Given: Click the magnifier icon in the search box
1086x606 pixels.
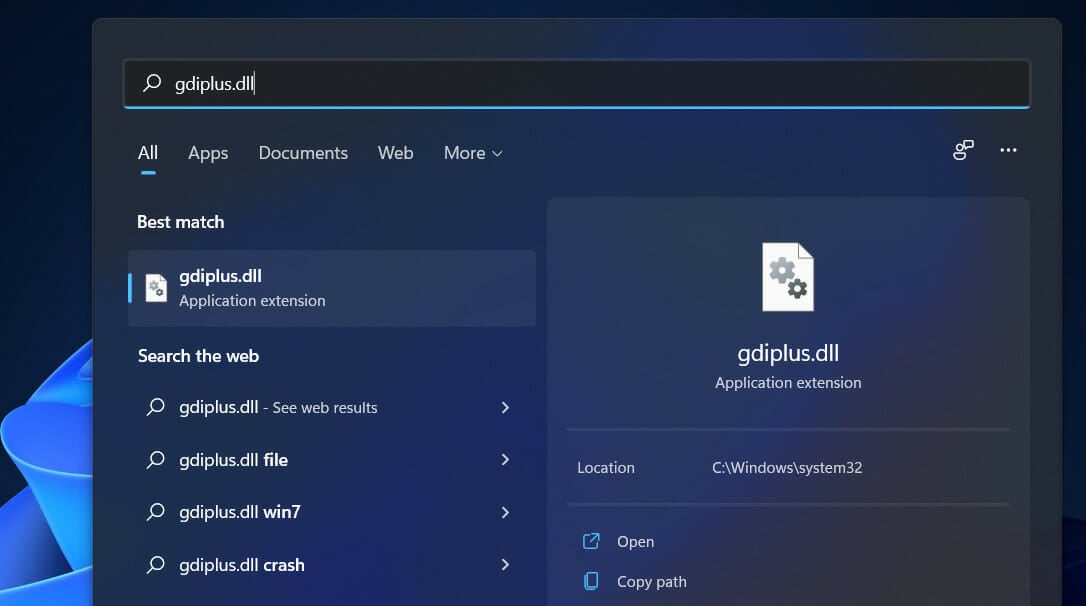Looking at the screenshot, I should click(152, 83).
